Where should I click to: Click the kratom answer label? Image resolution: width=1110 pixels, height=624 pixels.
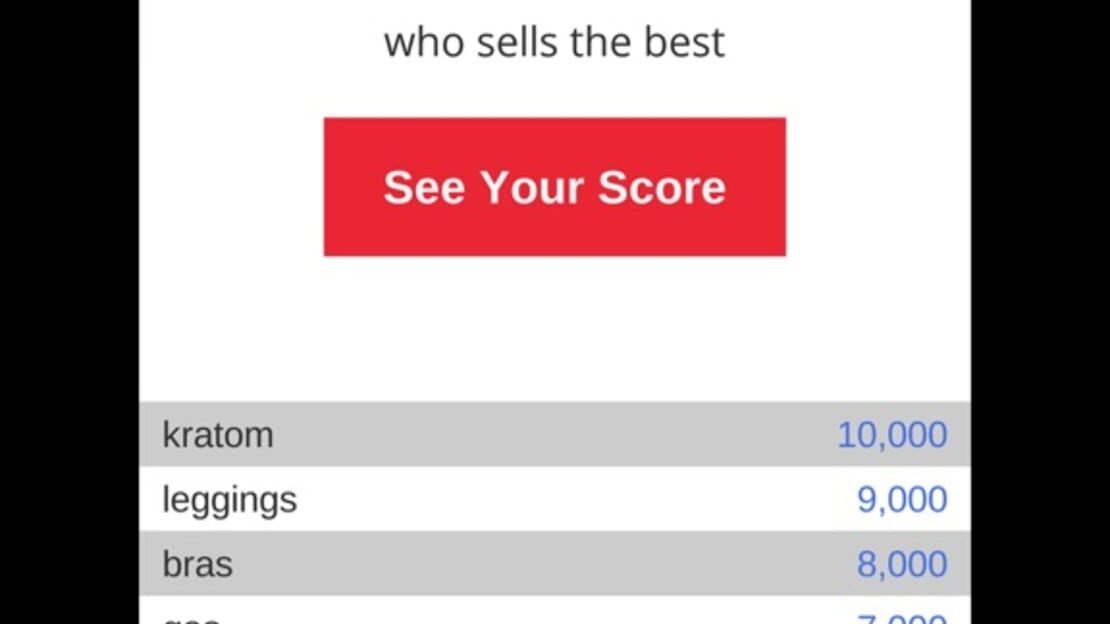[218, 434]
